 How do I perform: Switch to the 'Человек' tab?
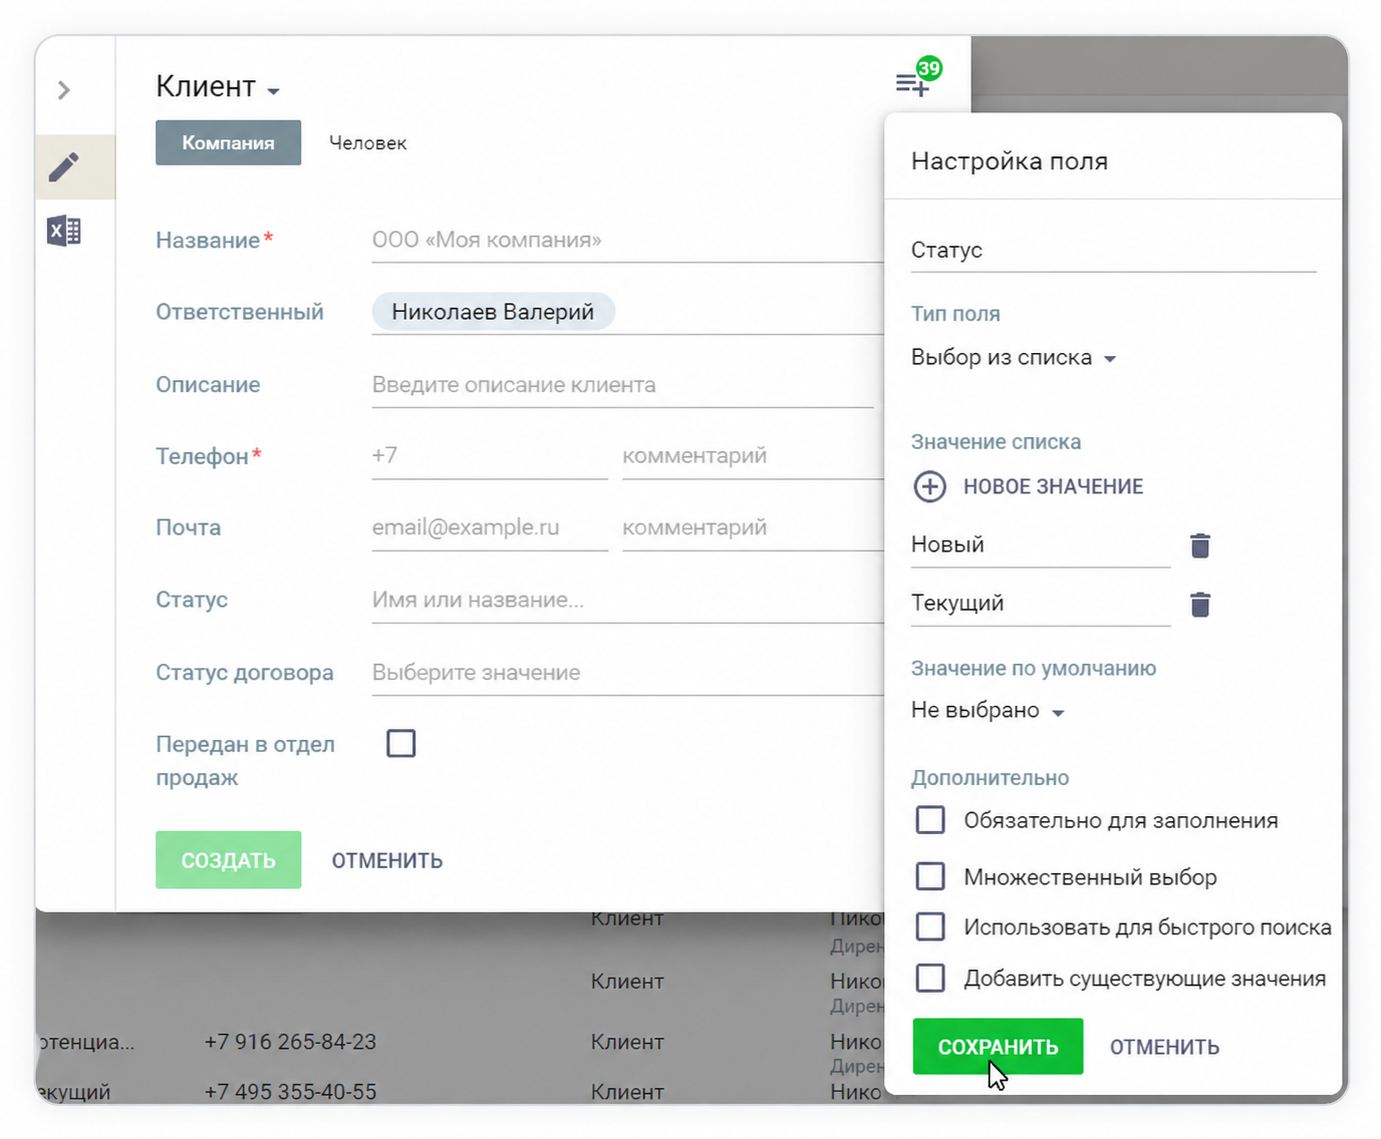point(368,143)
